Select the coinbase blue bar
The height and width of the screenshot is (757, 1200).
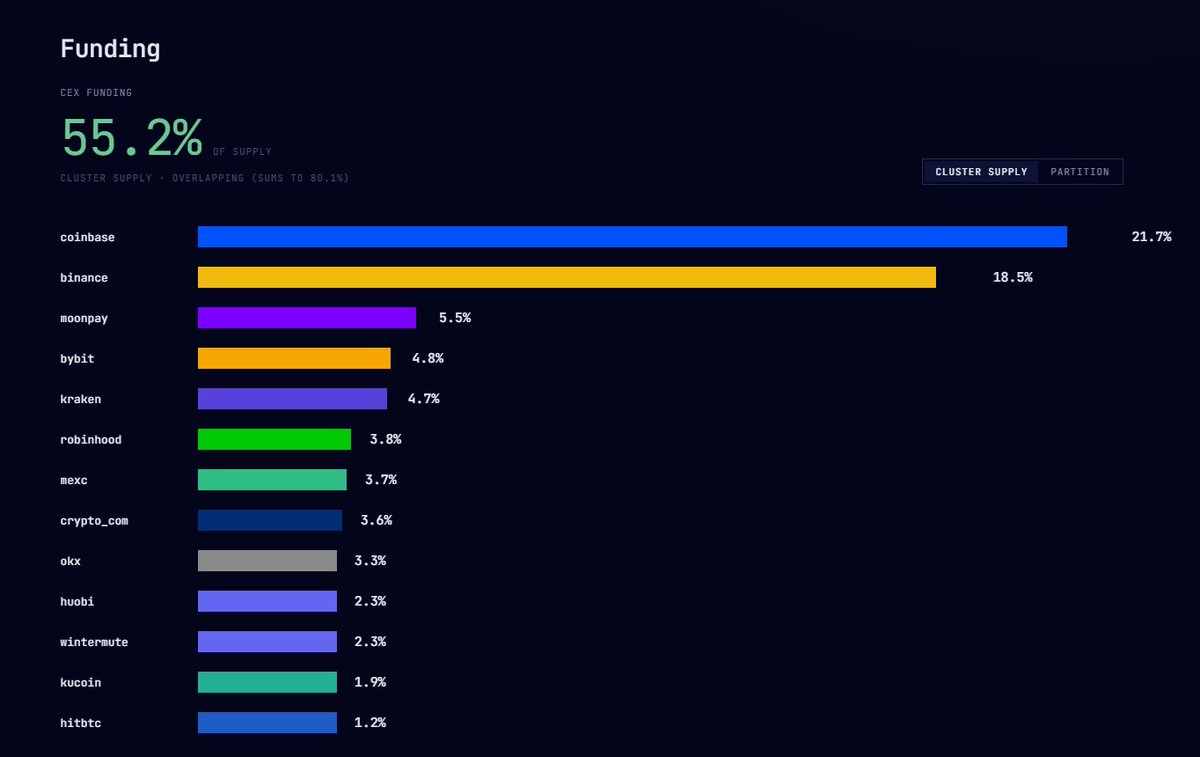click(632, 237)
